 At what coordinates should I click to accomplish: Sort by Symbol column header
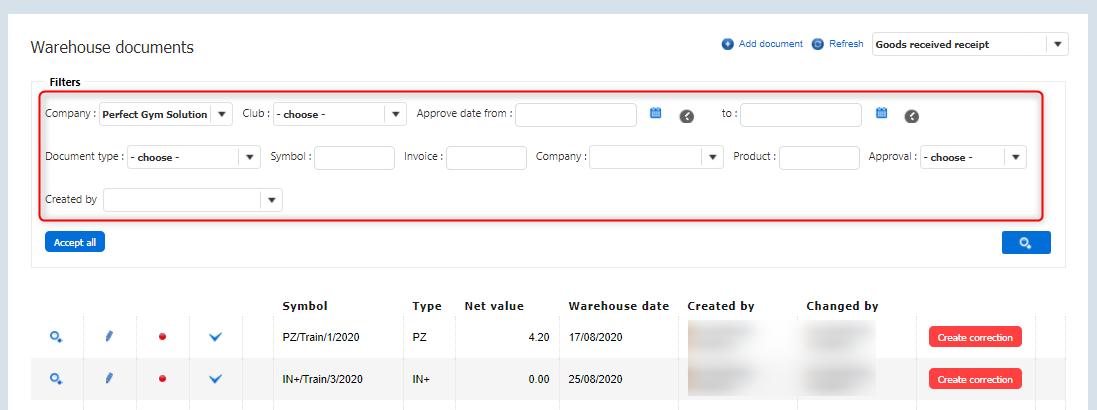(305, 306)
